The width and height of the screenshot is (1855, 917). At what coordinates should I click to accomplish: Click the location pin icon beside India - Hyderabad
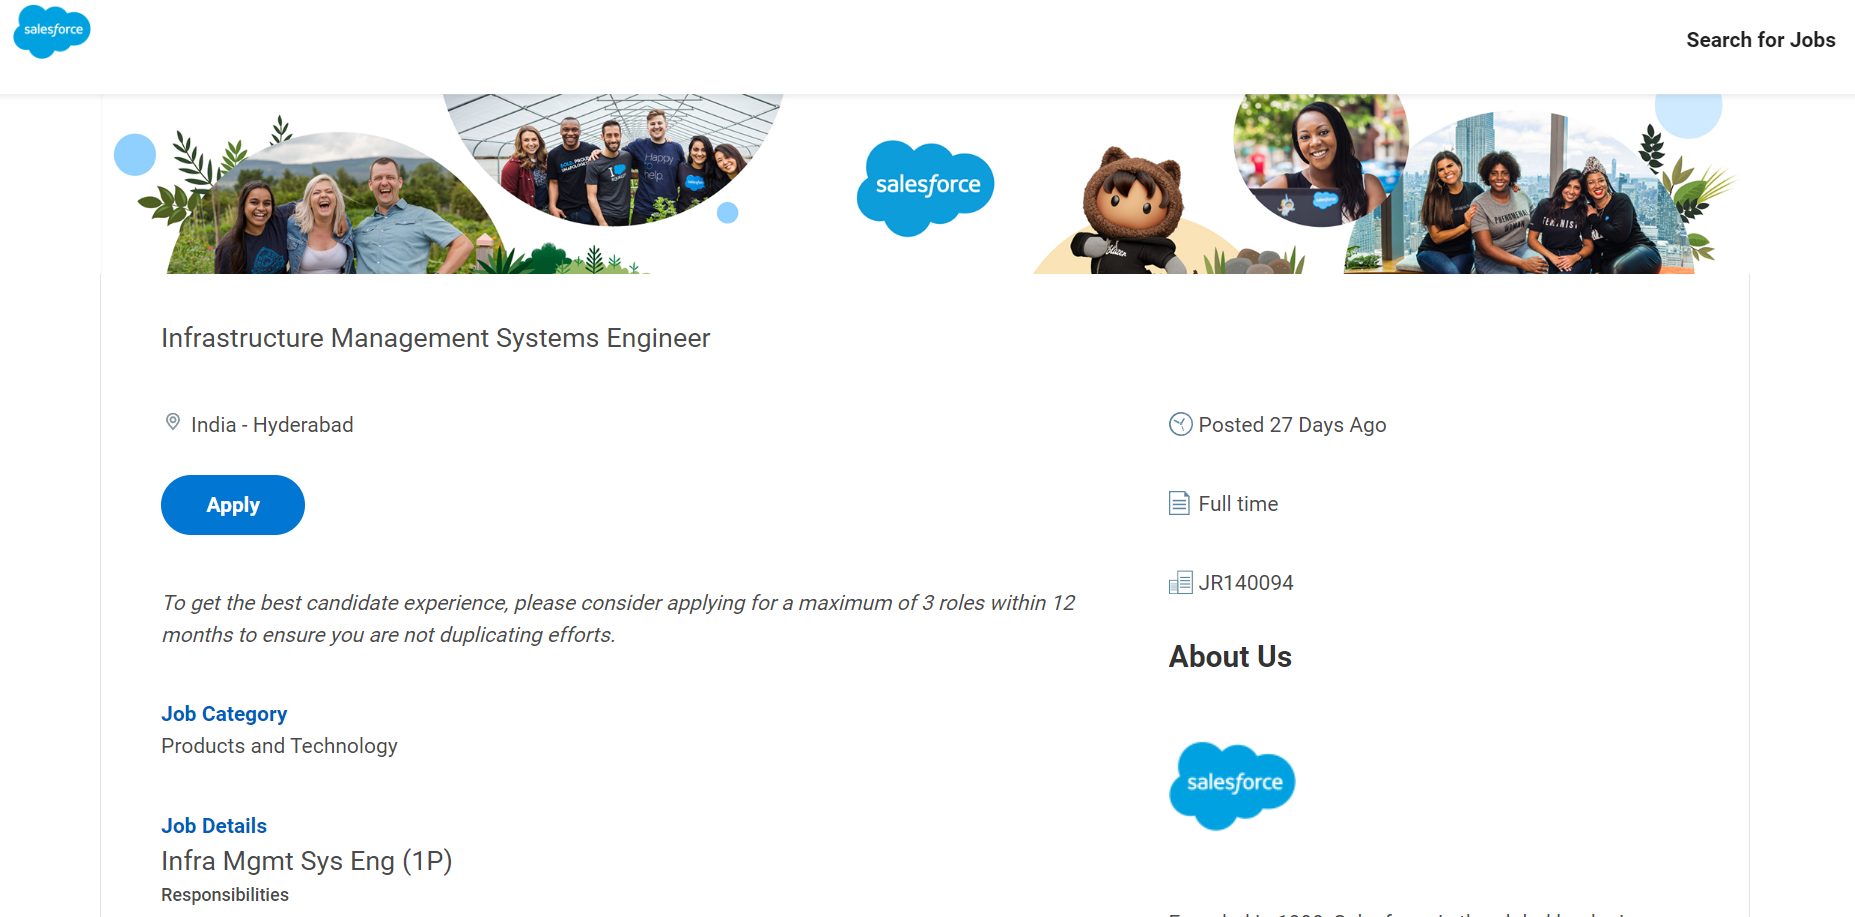pos(173,423)
